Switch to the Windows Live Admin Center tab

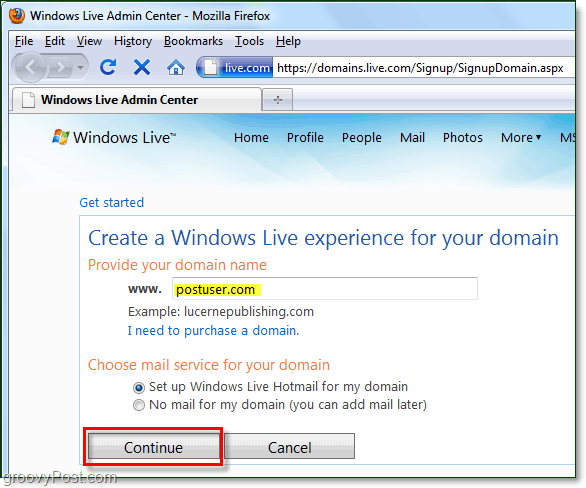pos(136,100)
